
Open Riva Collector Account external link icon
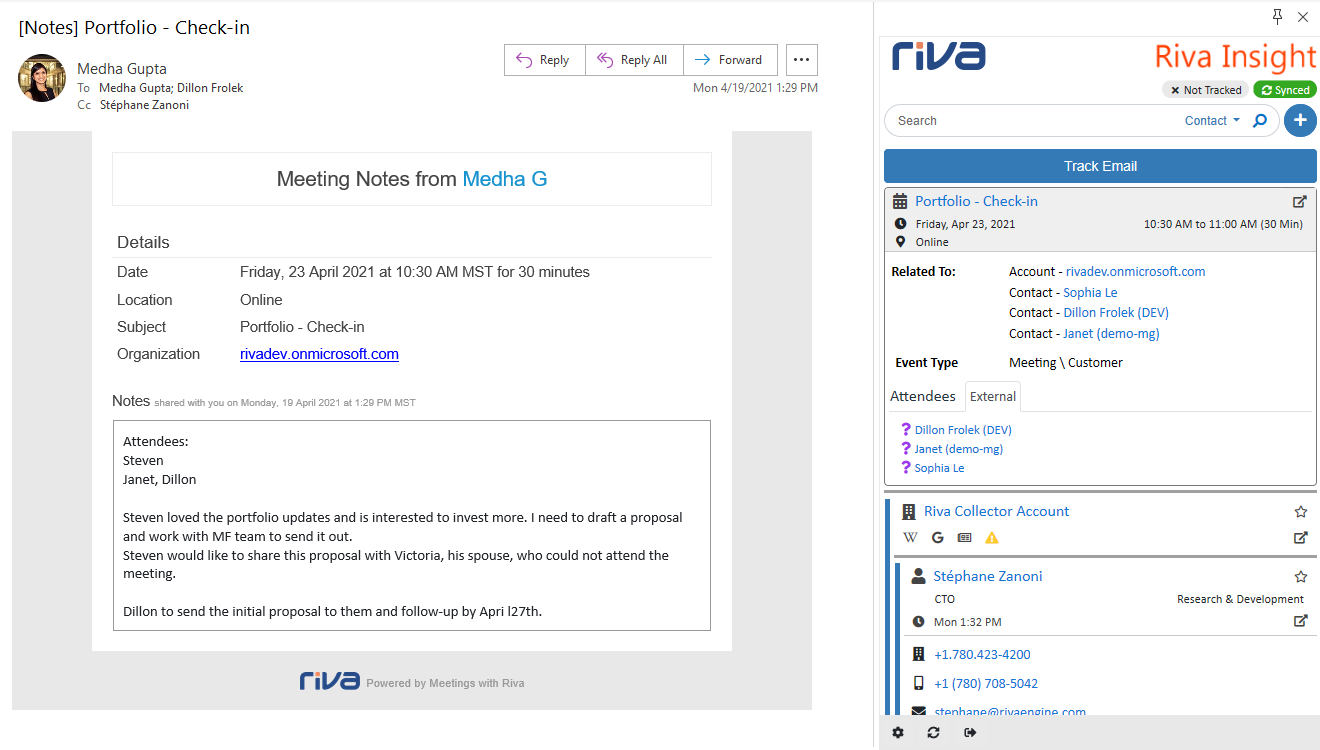1301,538
